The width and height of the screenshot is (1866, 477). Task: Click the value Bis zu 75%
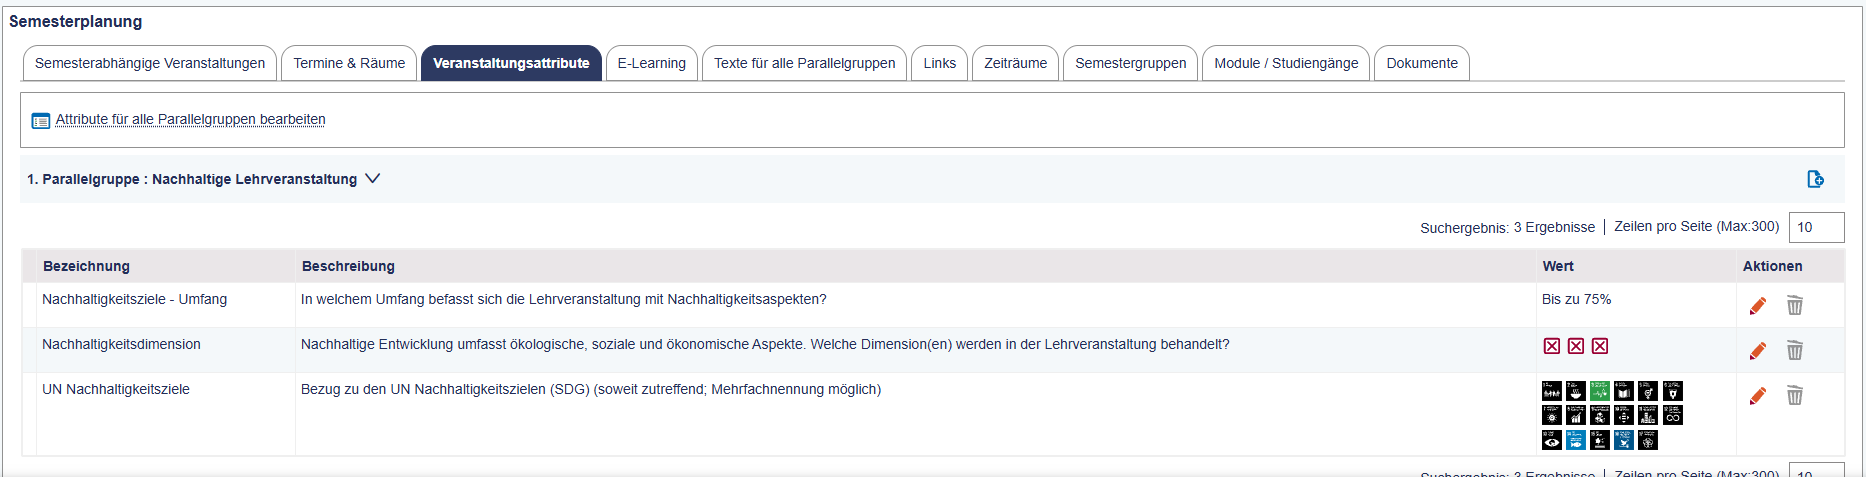(1576, 299)
